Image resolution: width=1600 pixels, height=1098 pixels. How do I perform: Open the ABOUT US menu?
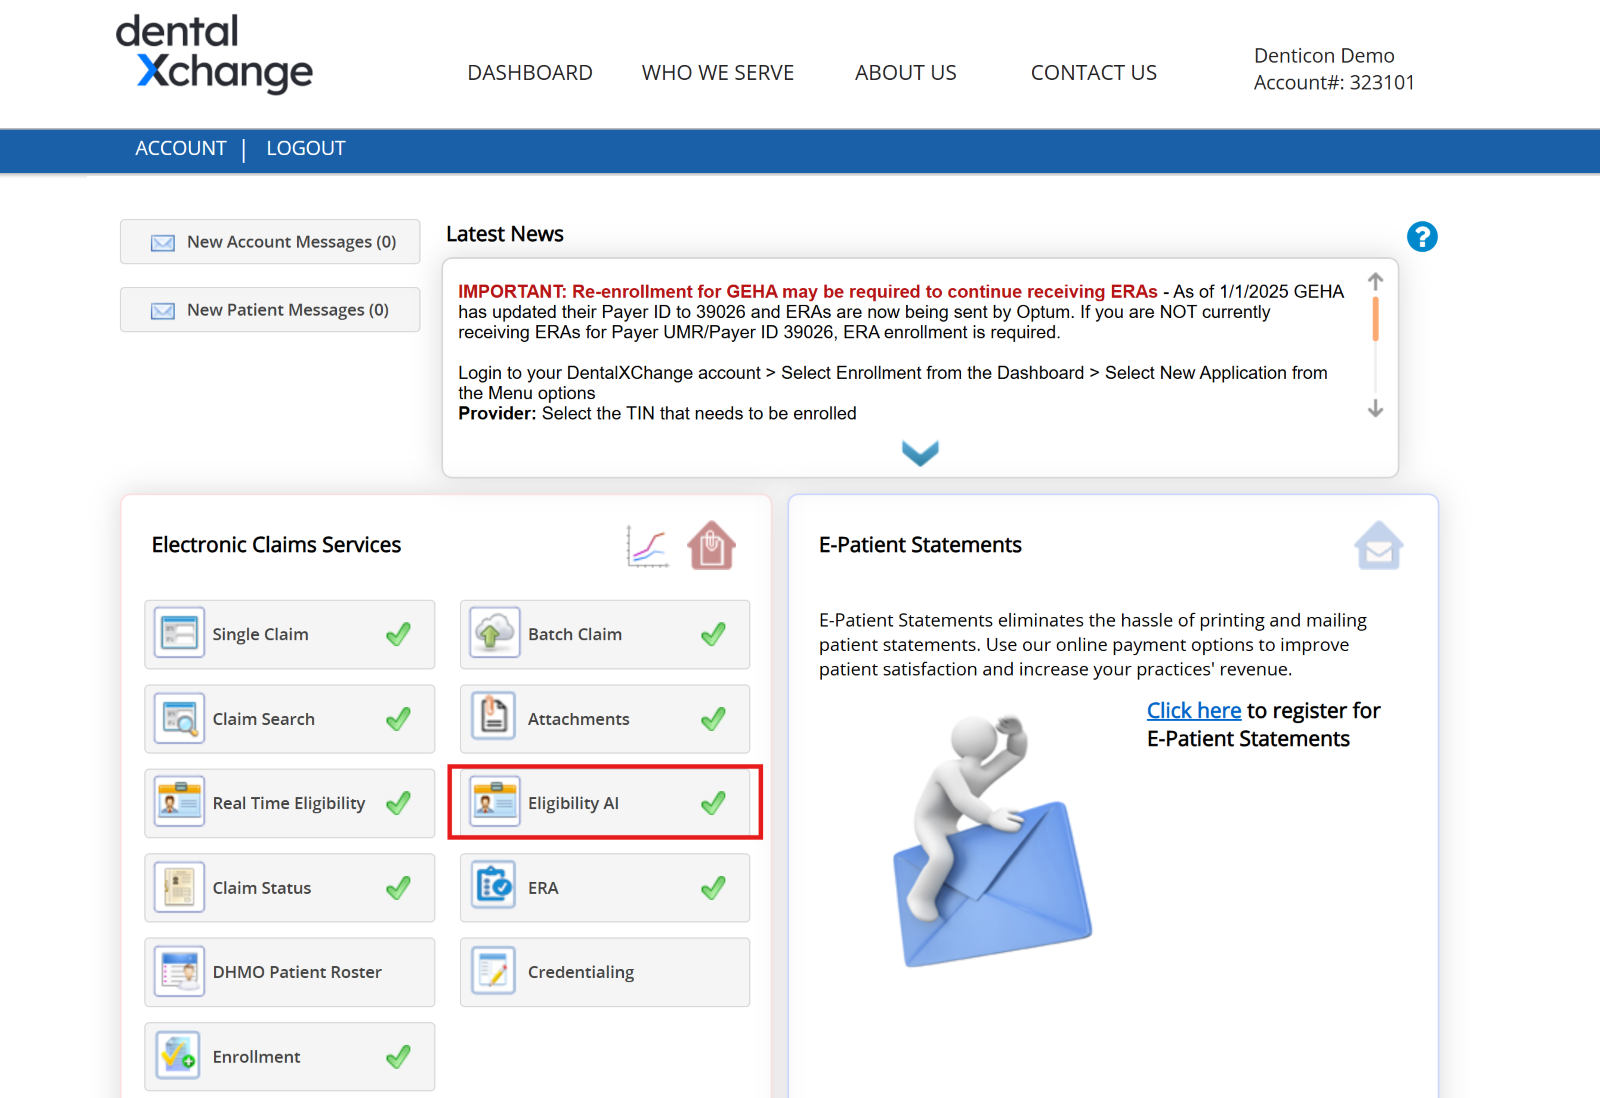pyautogui.click(x=906, y=73)
